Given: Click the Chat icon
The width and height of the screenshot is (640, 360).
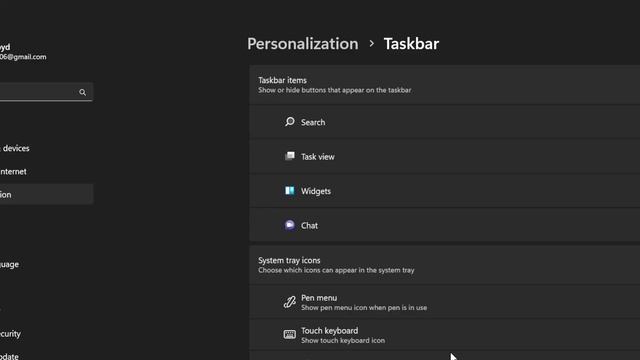Looking at the screenshot, I should (x=290, y=225).
